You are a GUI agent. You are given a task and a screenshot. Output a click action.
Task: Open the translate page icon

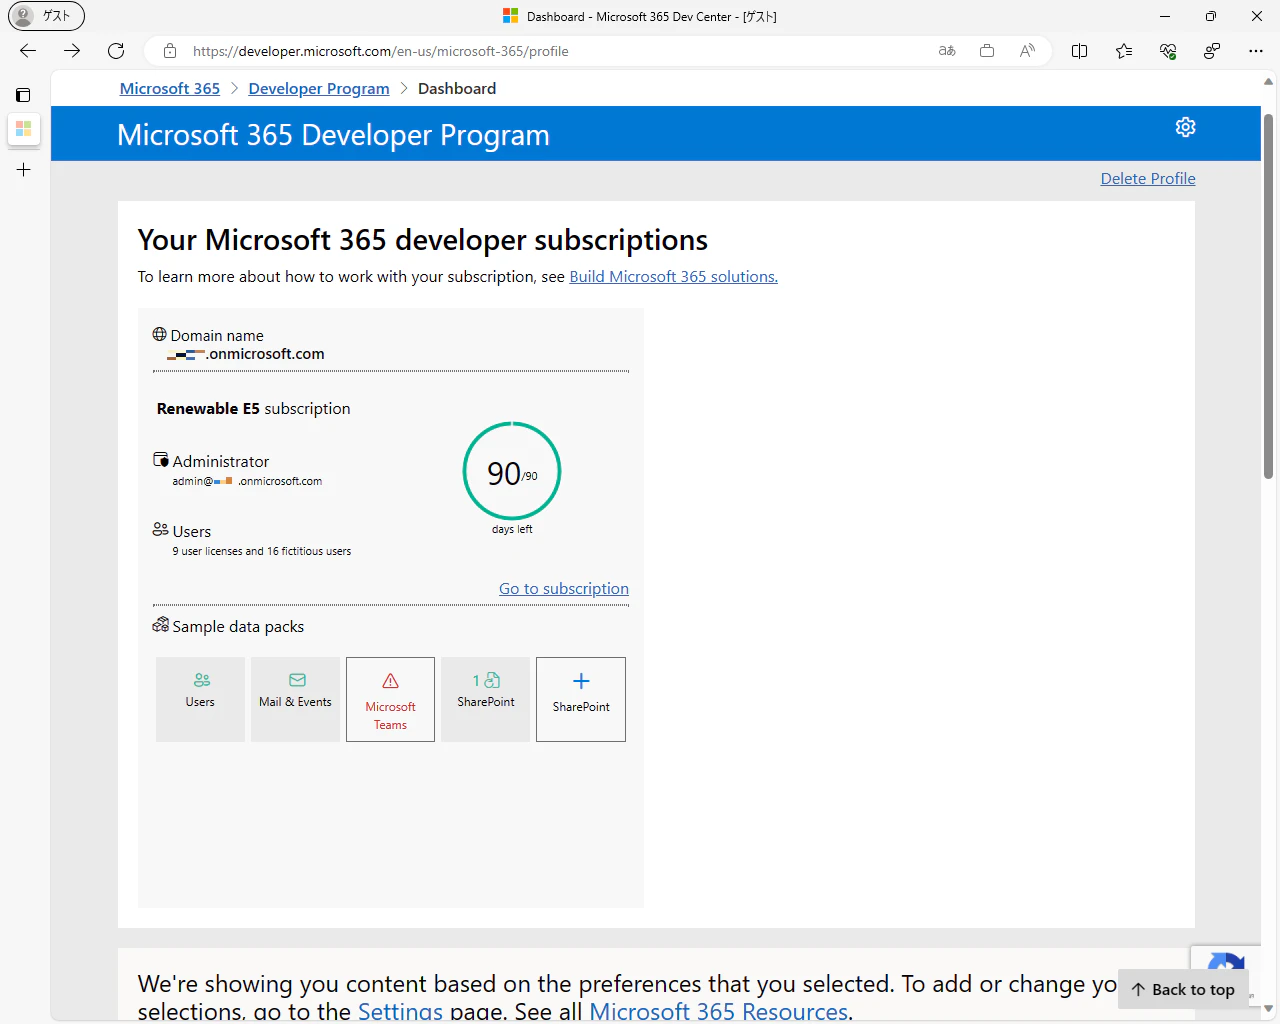[x=947, y=51]
